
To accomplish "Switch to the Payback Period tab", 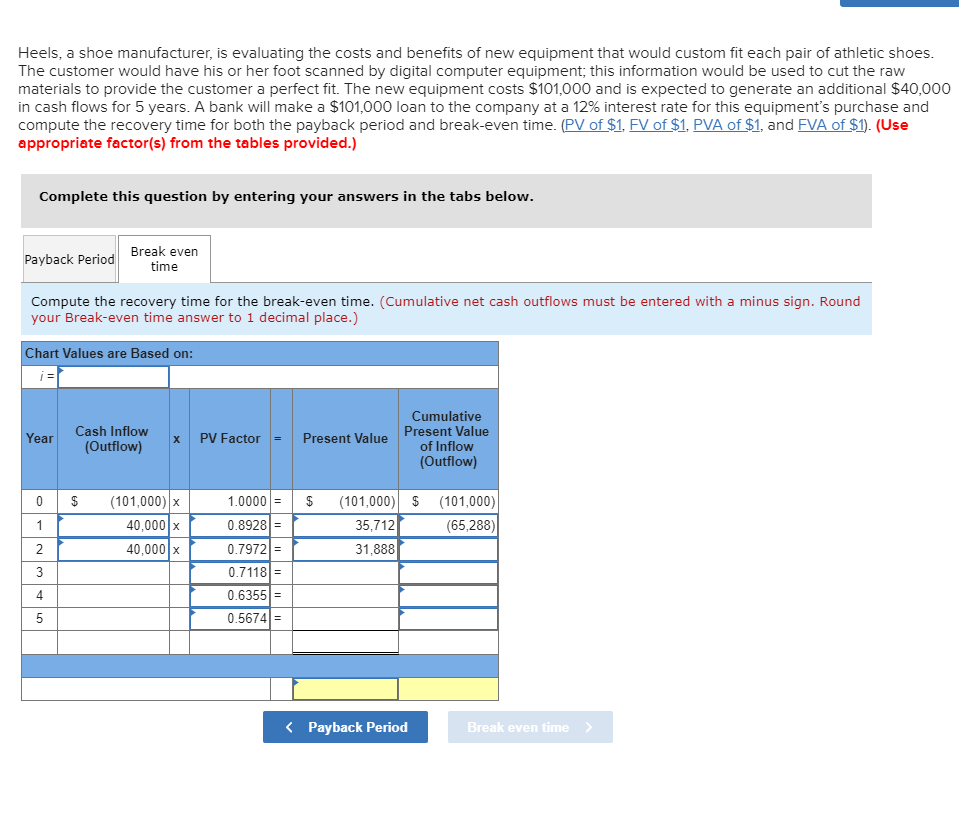I will pyautogui.click(x=70, y=259).
